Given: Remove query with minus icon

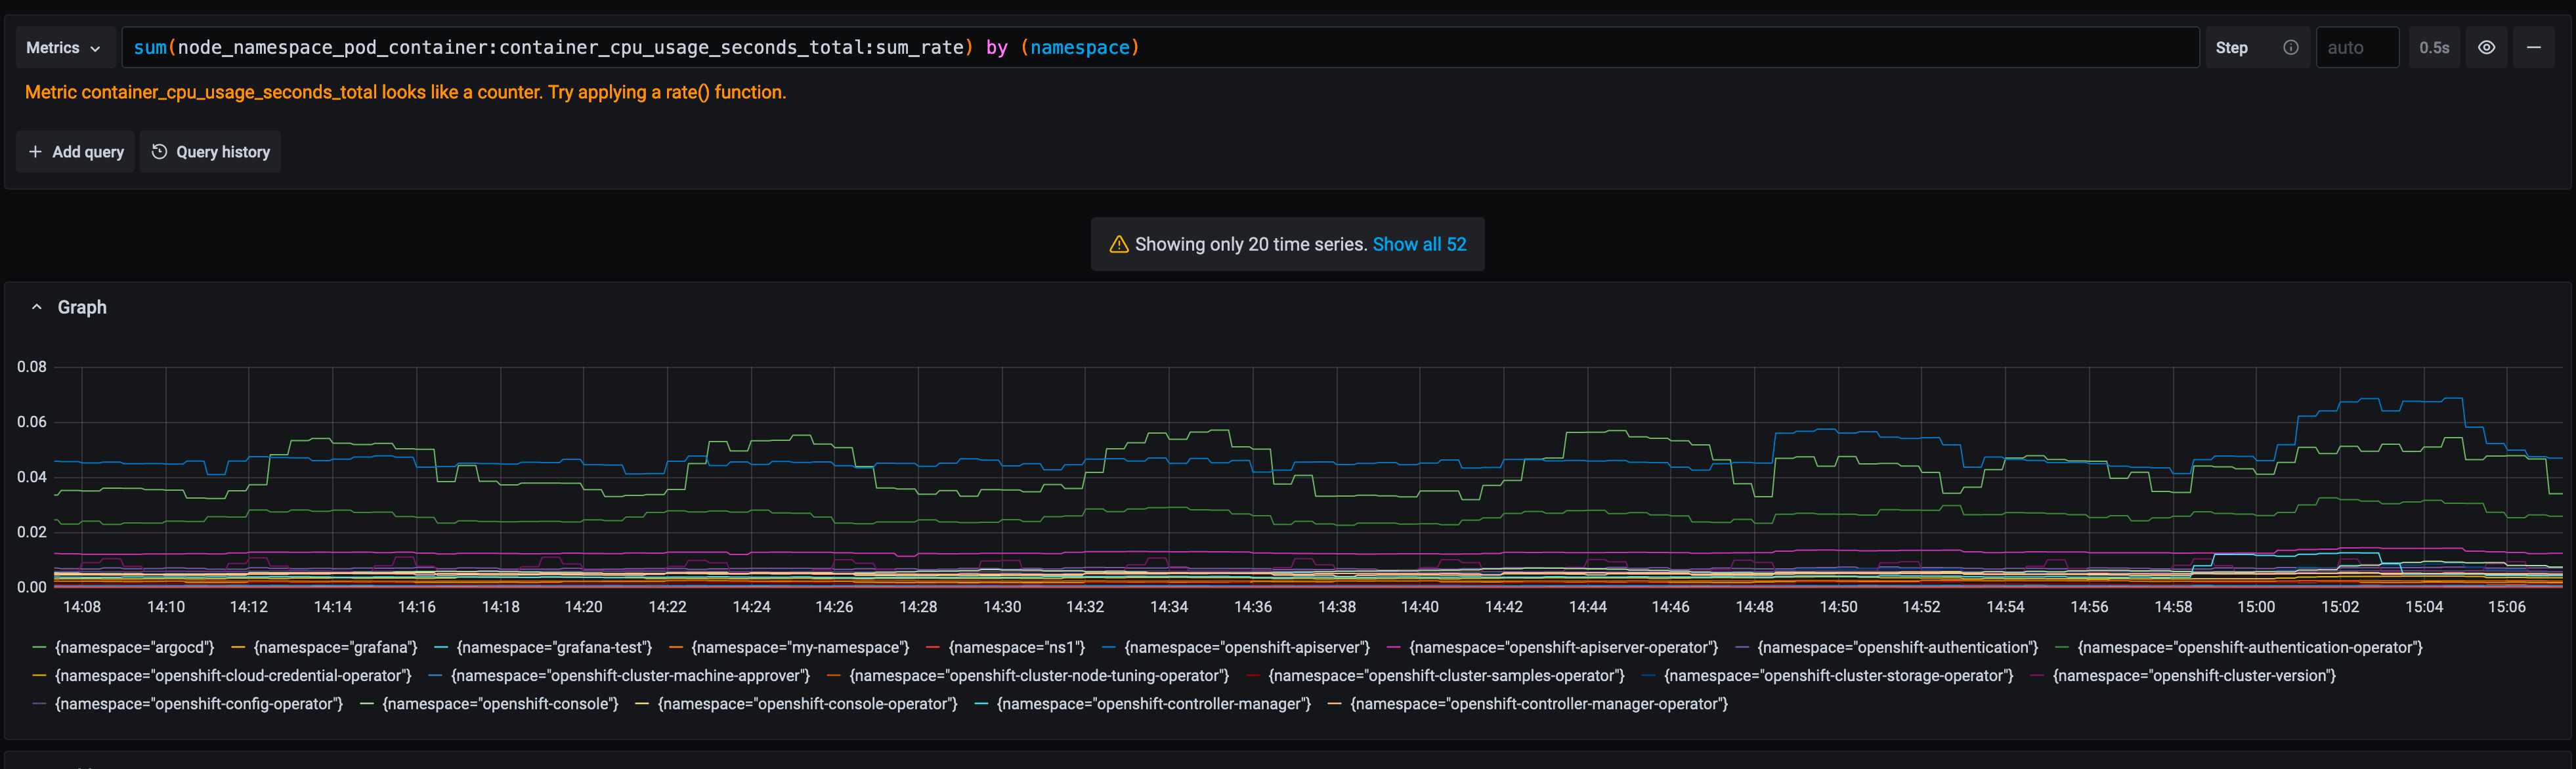Looking at the screenshot, I should click(x=2533, y=47).
